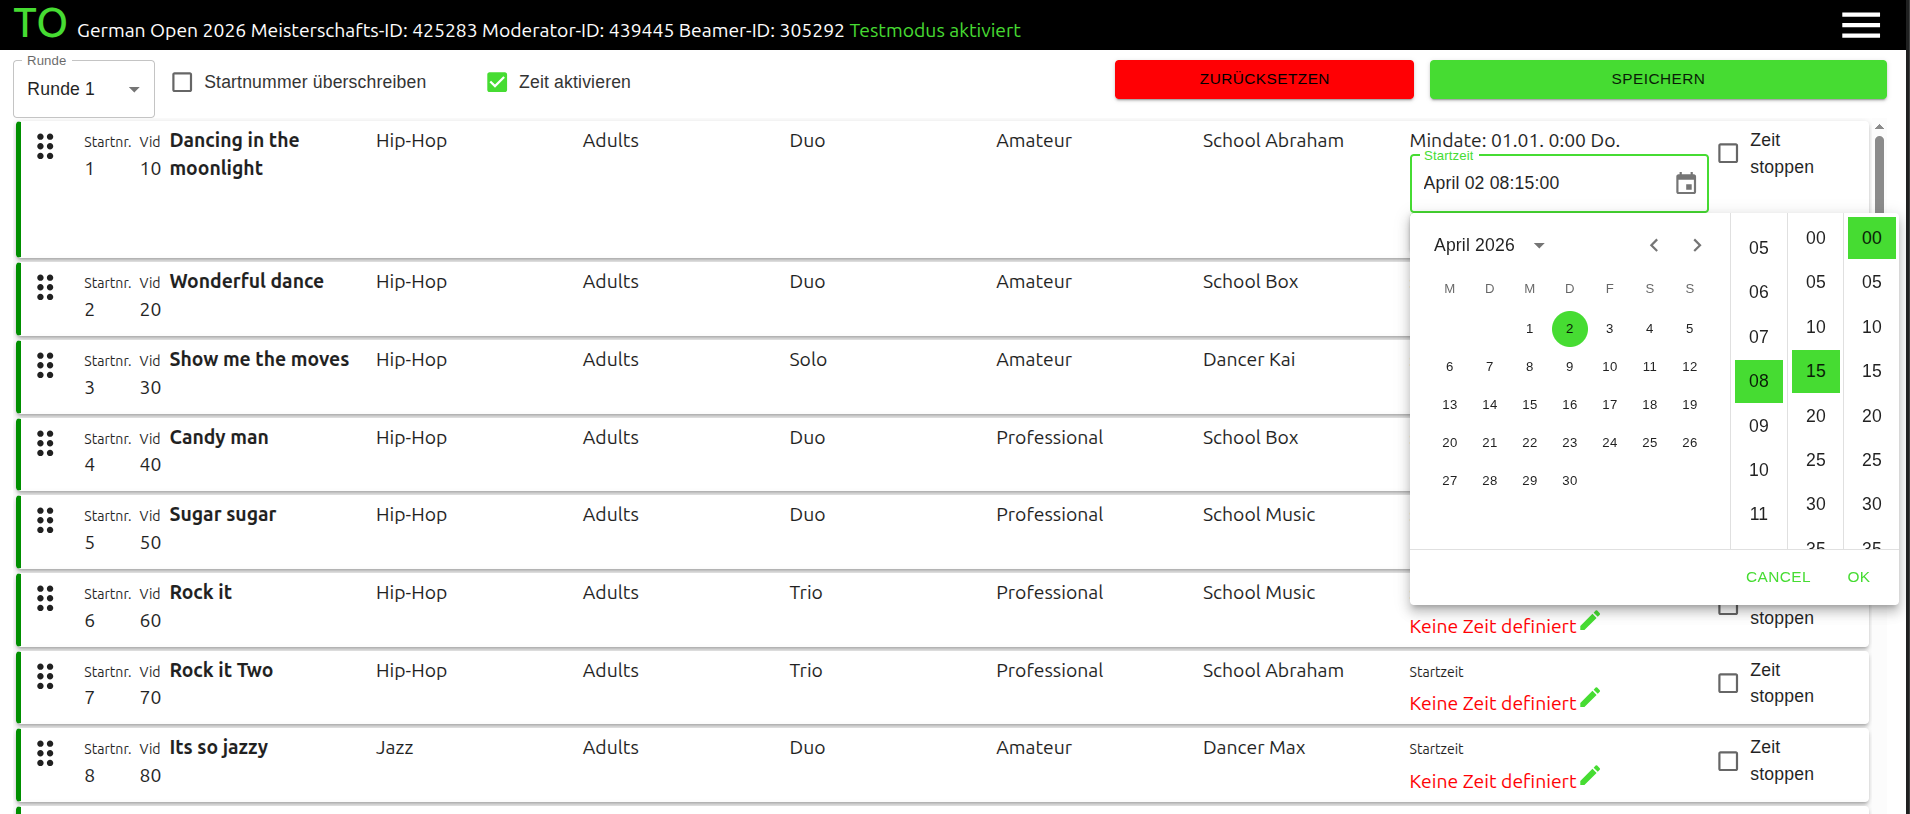
Task: Go to previous month in calendar
Action: click(1654, 245)
